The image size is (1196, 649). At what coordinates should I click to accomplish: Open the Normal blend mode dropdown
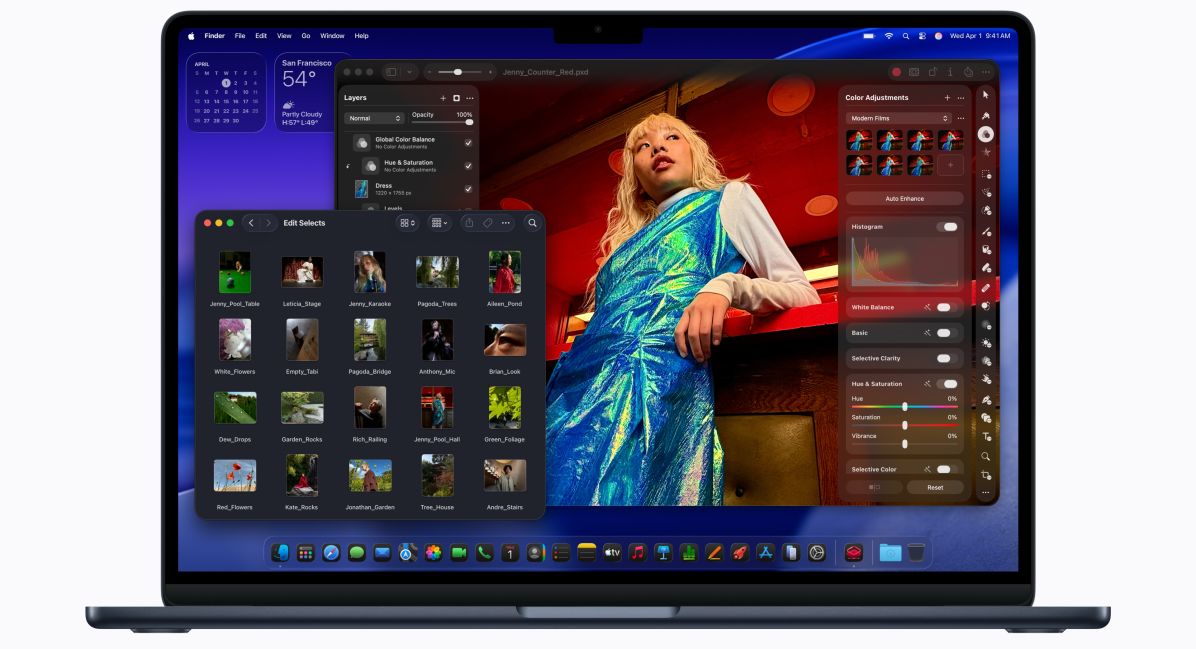click(374, 118)
